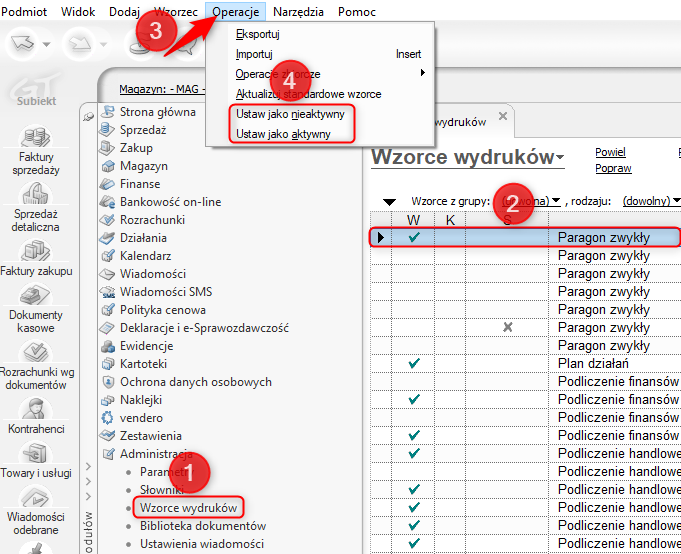Viewport: 681px width, 554px height.
Task: Click the Magazyn box icon
Action: tap(107, 166)
